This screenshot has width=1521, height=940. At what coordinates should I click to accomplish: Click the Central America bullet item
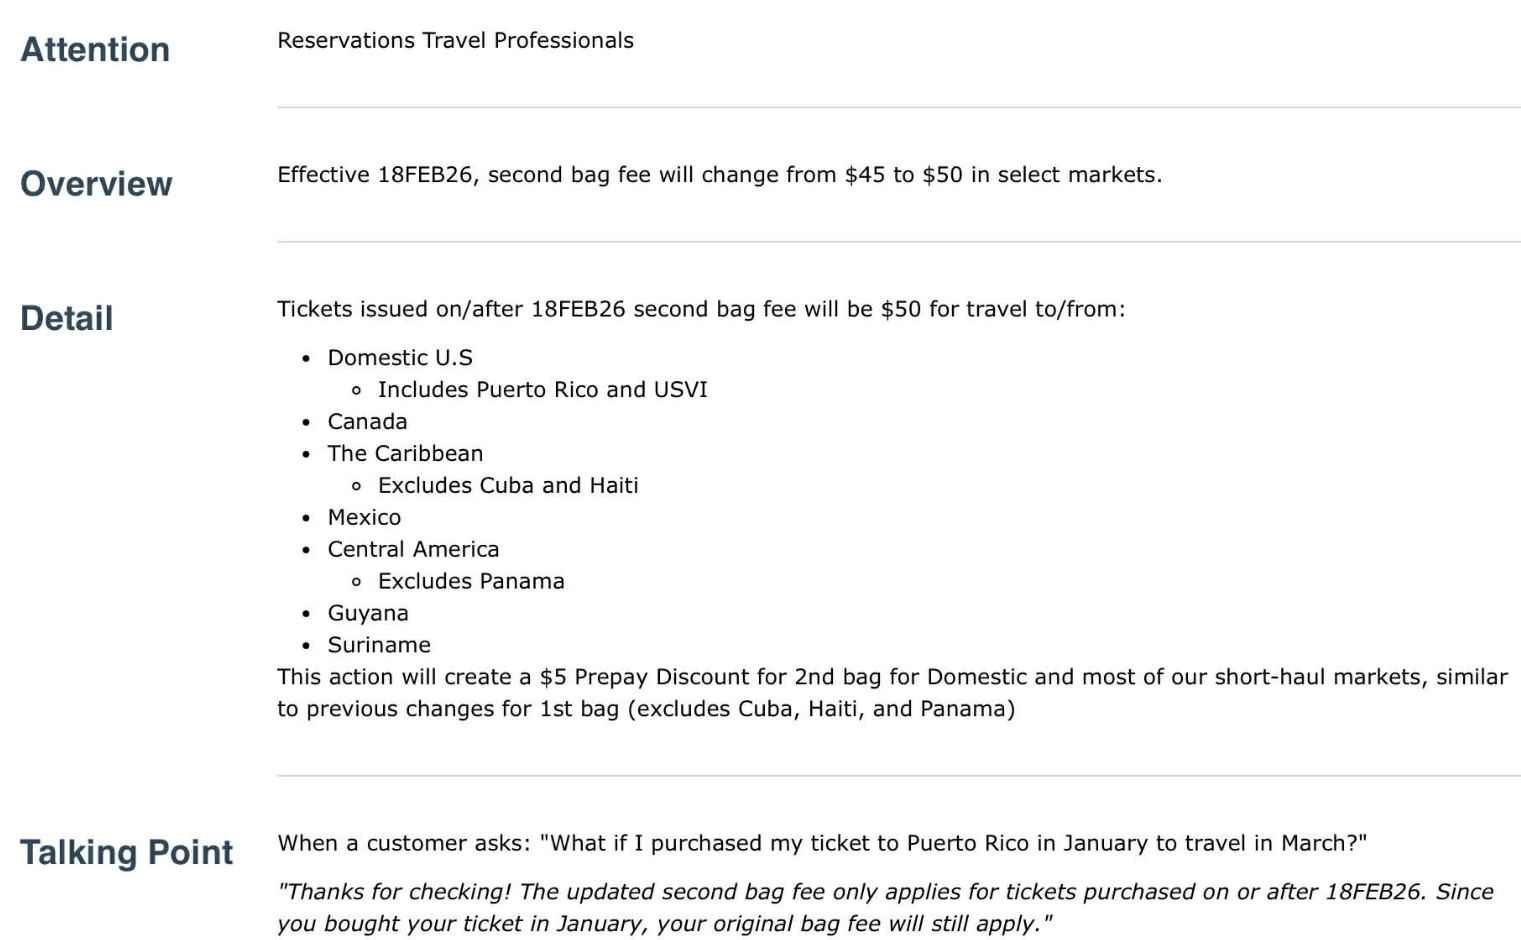click(x=413, y=550)
